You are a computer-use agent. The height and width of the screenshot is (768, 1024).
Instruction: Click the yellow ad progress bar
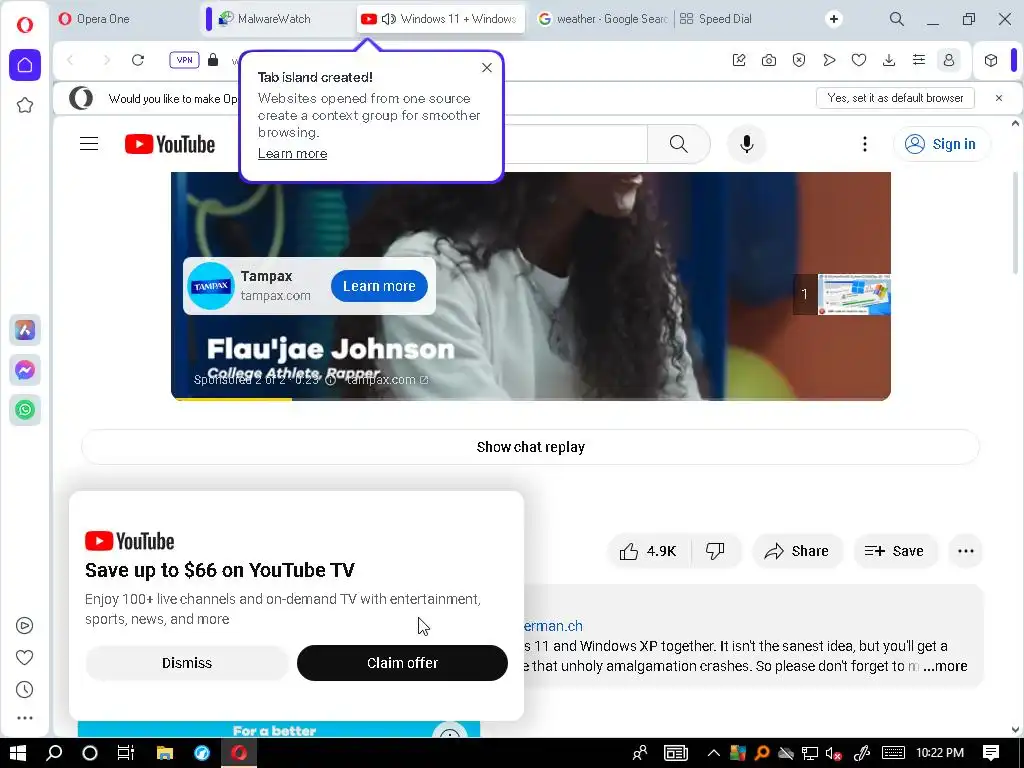(231, 398)
